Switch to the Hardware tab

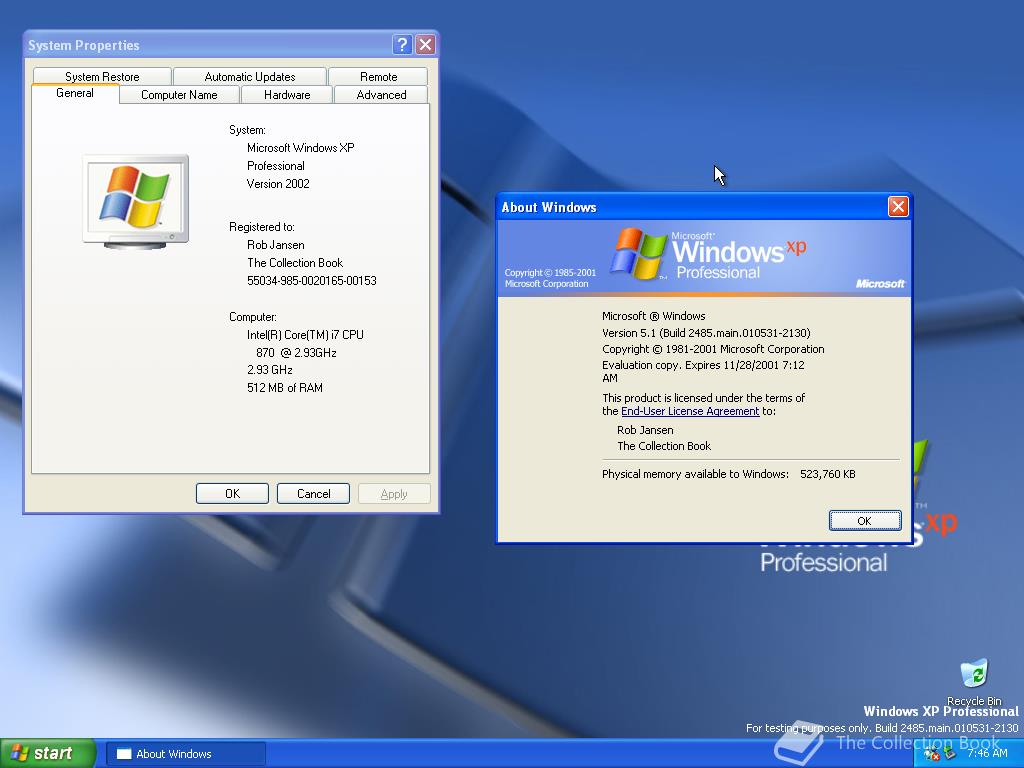click(x=287, y=95)
